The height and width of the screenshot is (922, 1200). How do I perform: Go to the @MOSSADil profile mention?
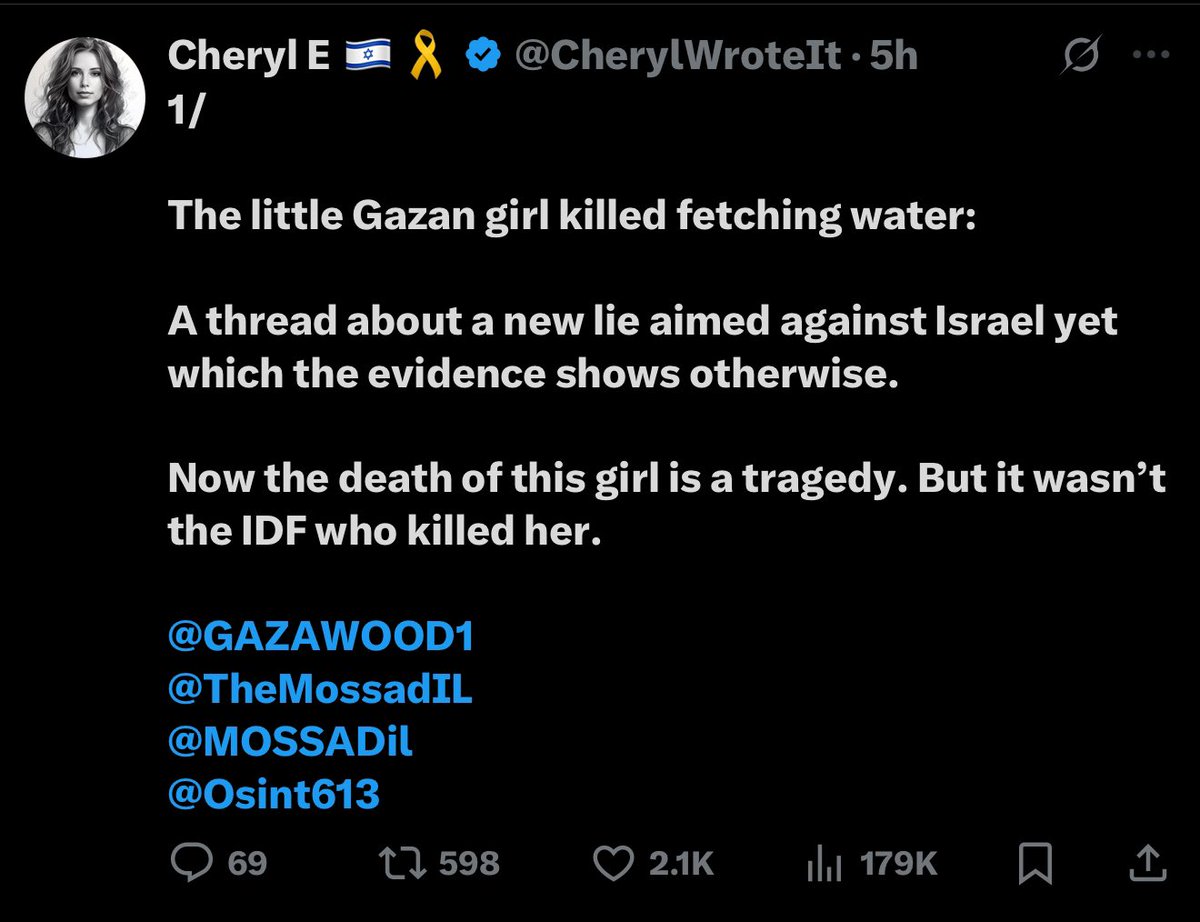point(290,743)
